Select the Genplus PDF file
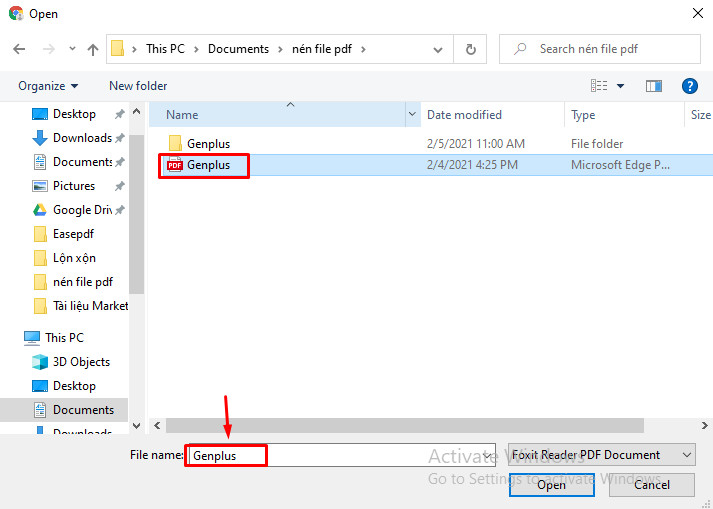This screenshot has height=509, width=713. point(199,165)
